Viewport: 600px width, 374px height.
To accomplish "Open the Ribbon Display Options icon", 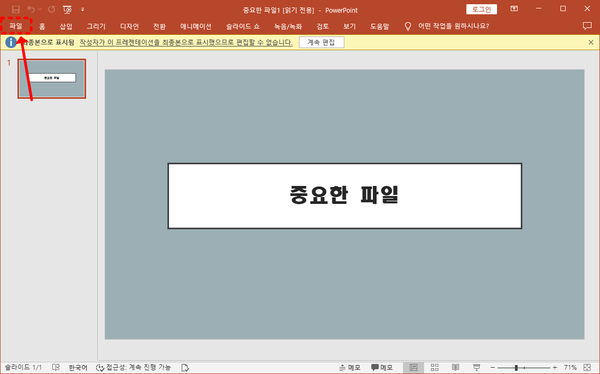I will tap(514, 9).
